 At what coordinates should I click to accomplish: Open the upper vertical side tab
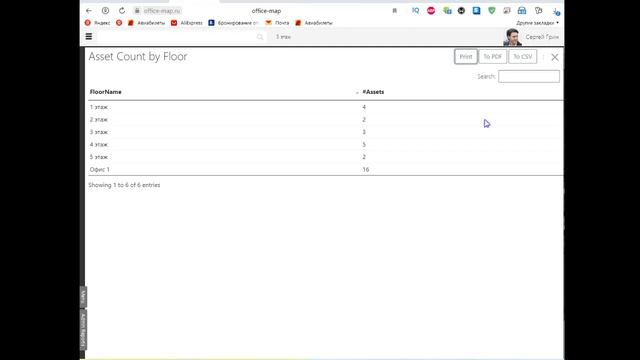(83, 297)
